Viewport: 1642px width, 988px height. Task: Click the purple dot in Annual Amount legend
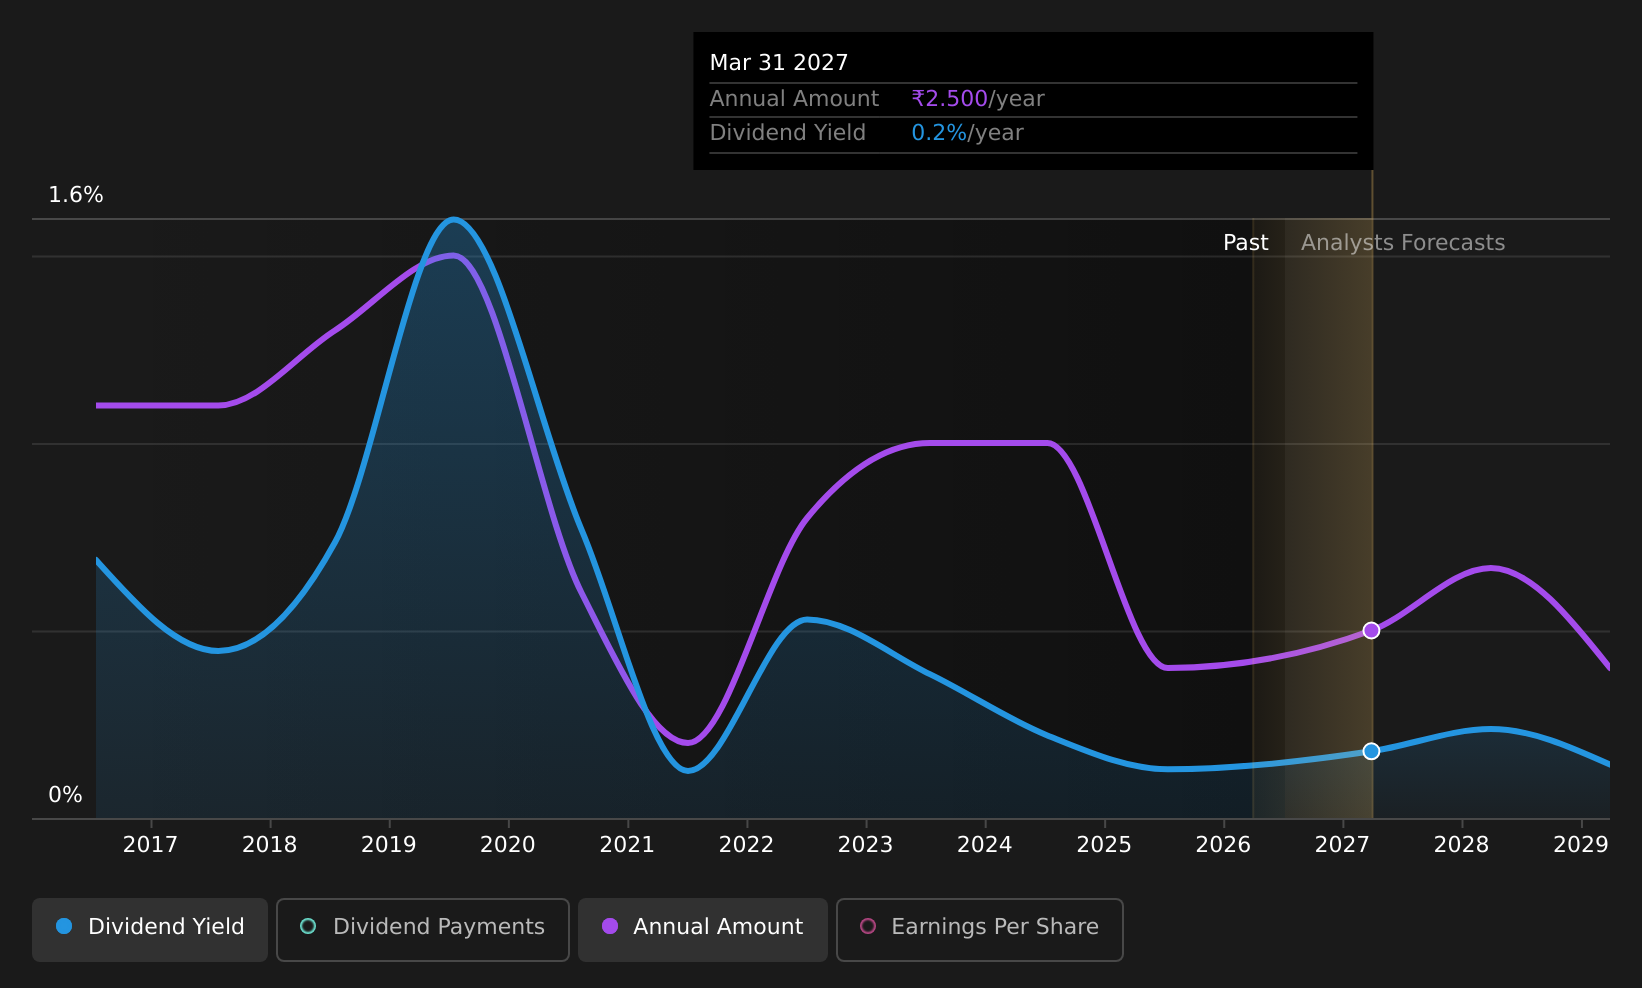[x=609, y=926]
